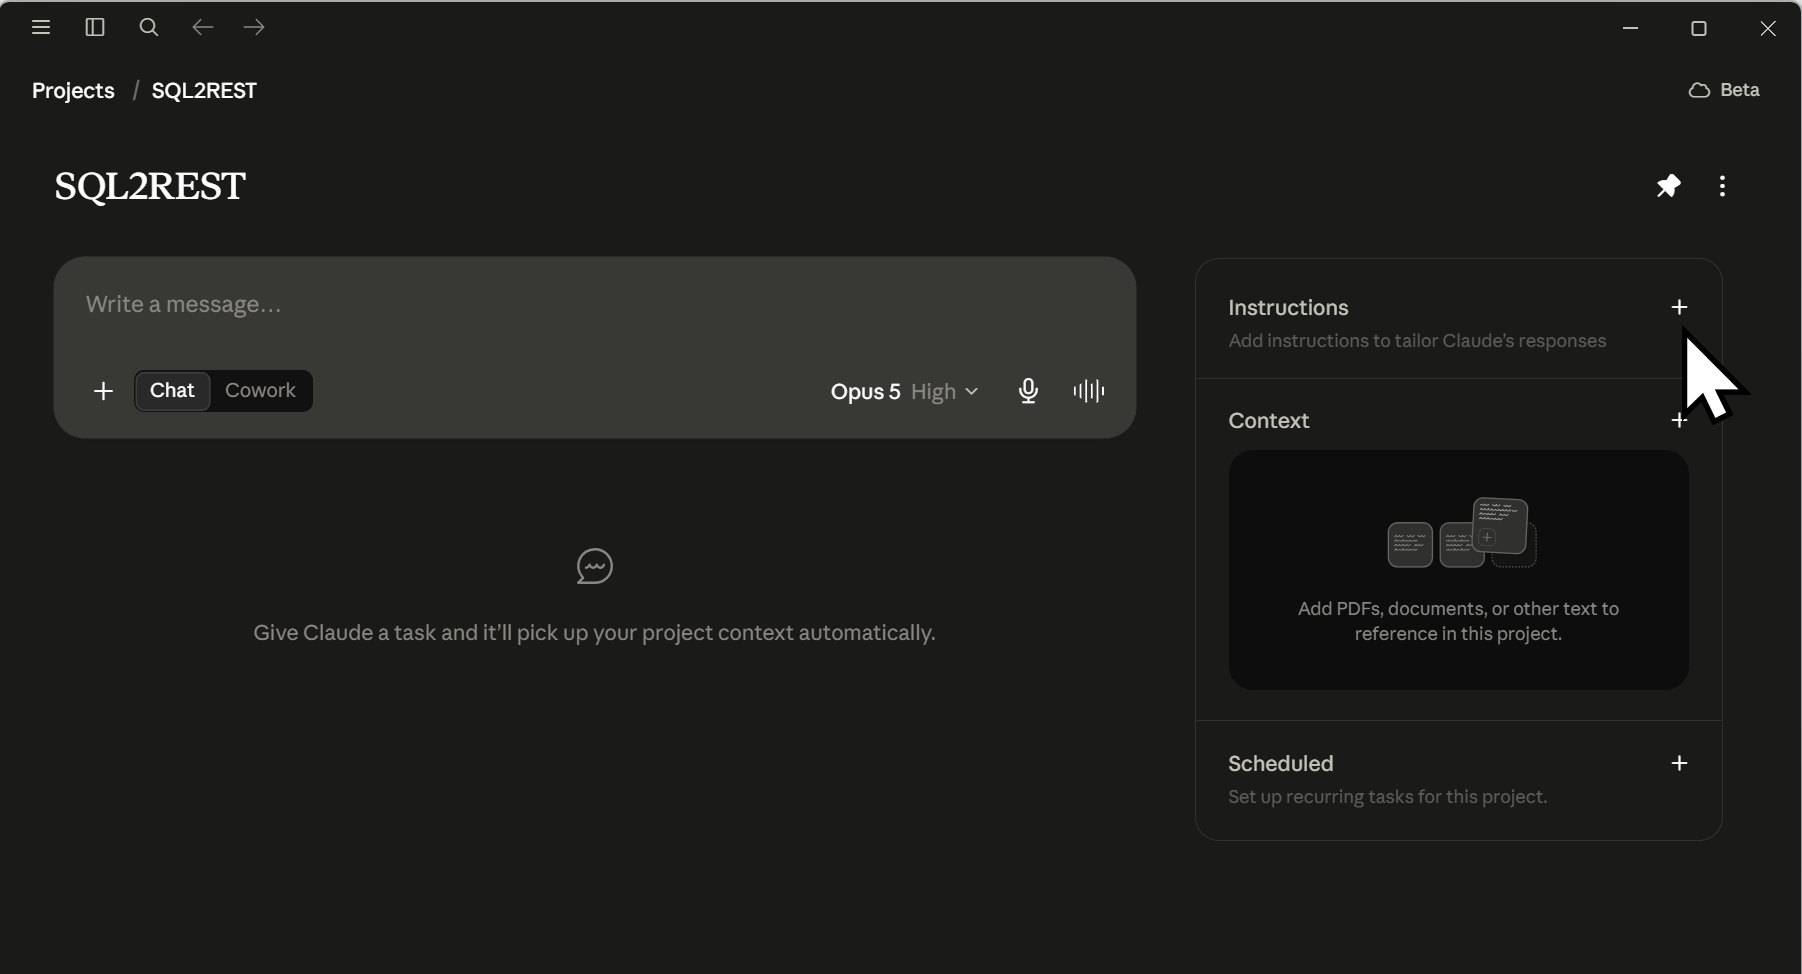Add project instructions with the plus icon

pos(1679,308)
